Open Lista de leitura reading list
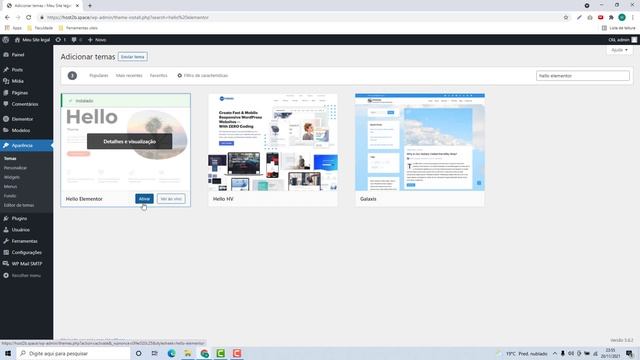This screenshot has width=640, height=360. pyautogui.click(x=618, y=28)
